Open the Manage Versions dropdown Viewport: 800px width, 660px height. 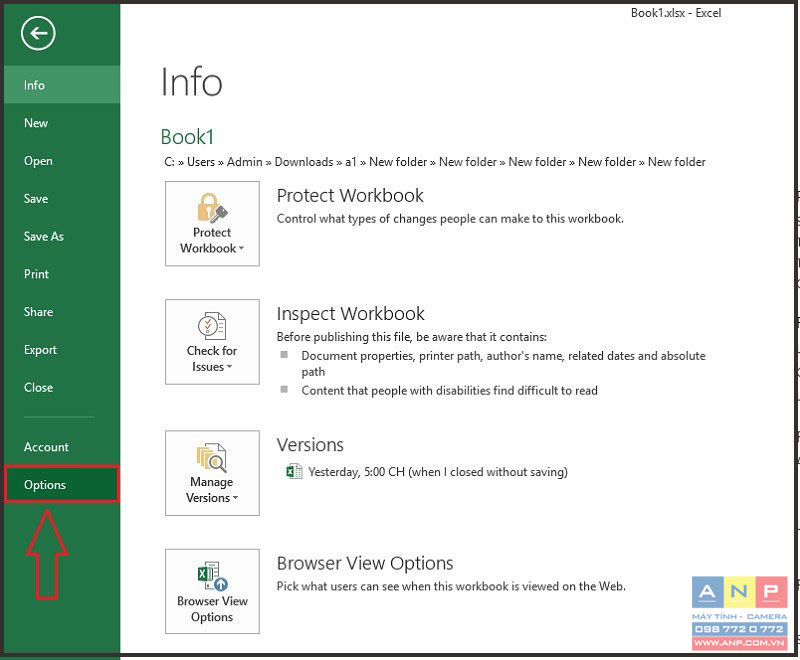coord(212,473)
